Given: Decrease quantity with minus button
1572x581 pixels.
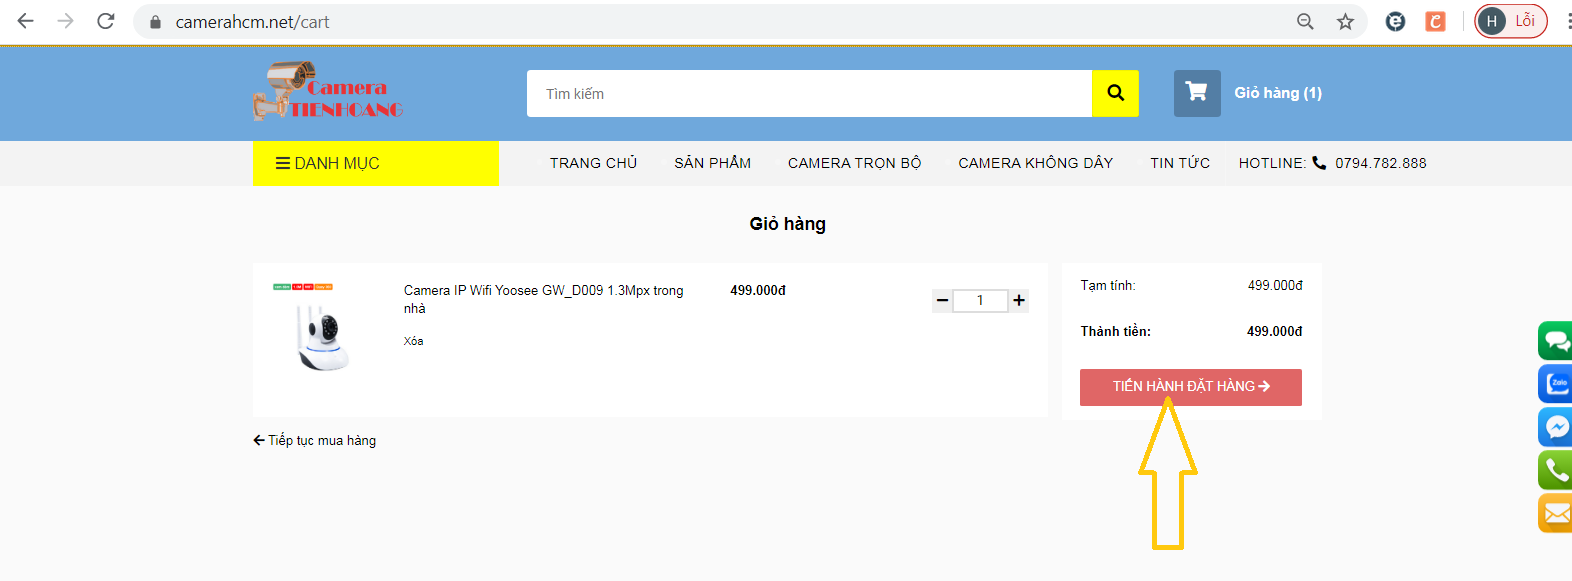Looking at the screenshot, I should coord(942,300).
